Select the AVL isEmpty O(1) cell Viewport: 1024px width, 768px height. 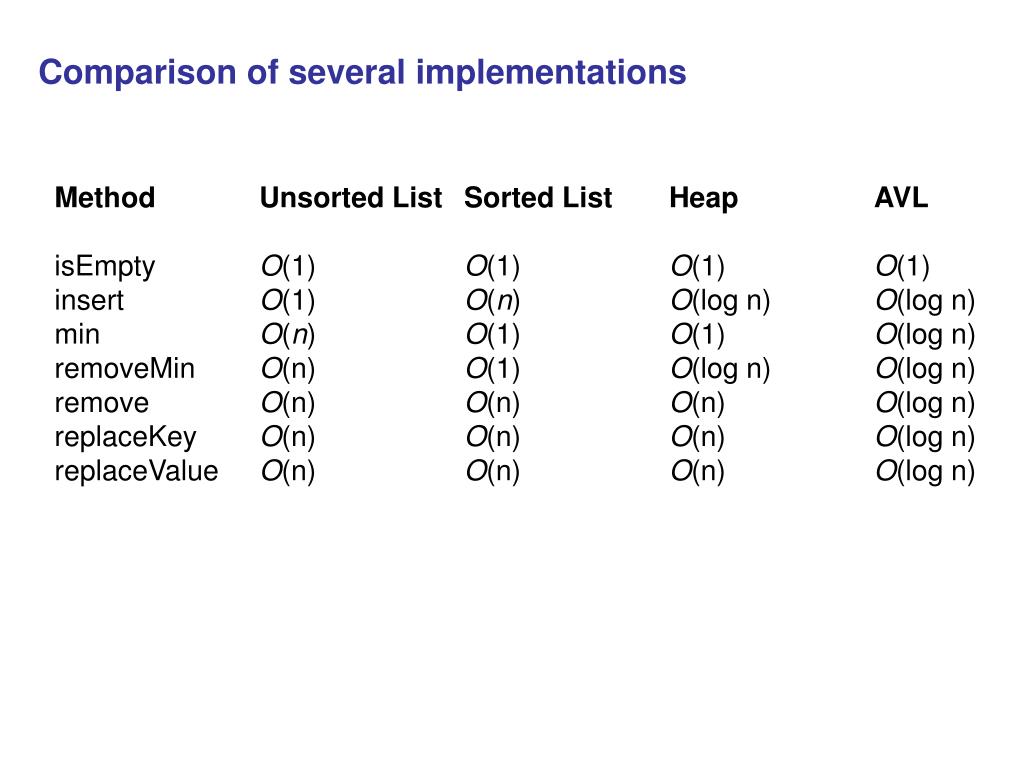(903, 266)
